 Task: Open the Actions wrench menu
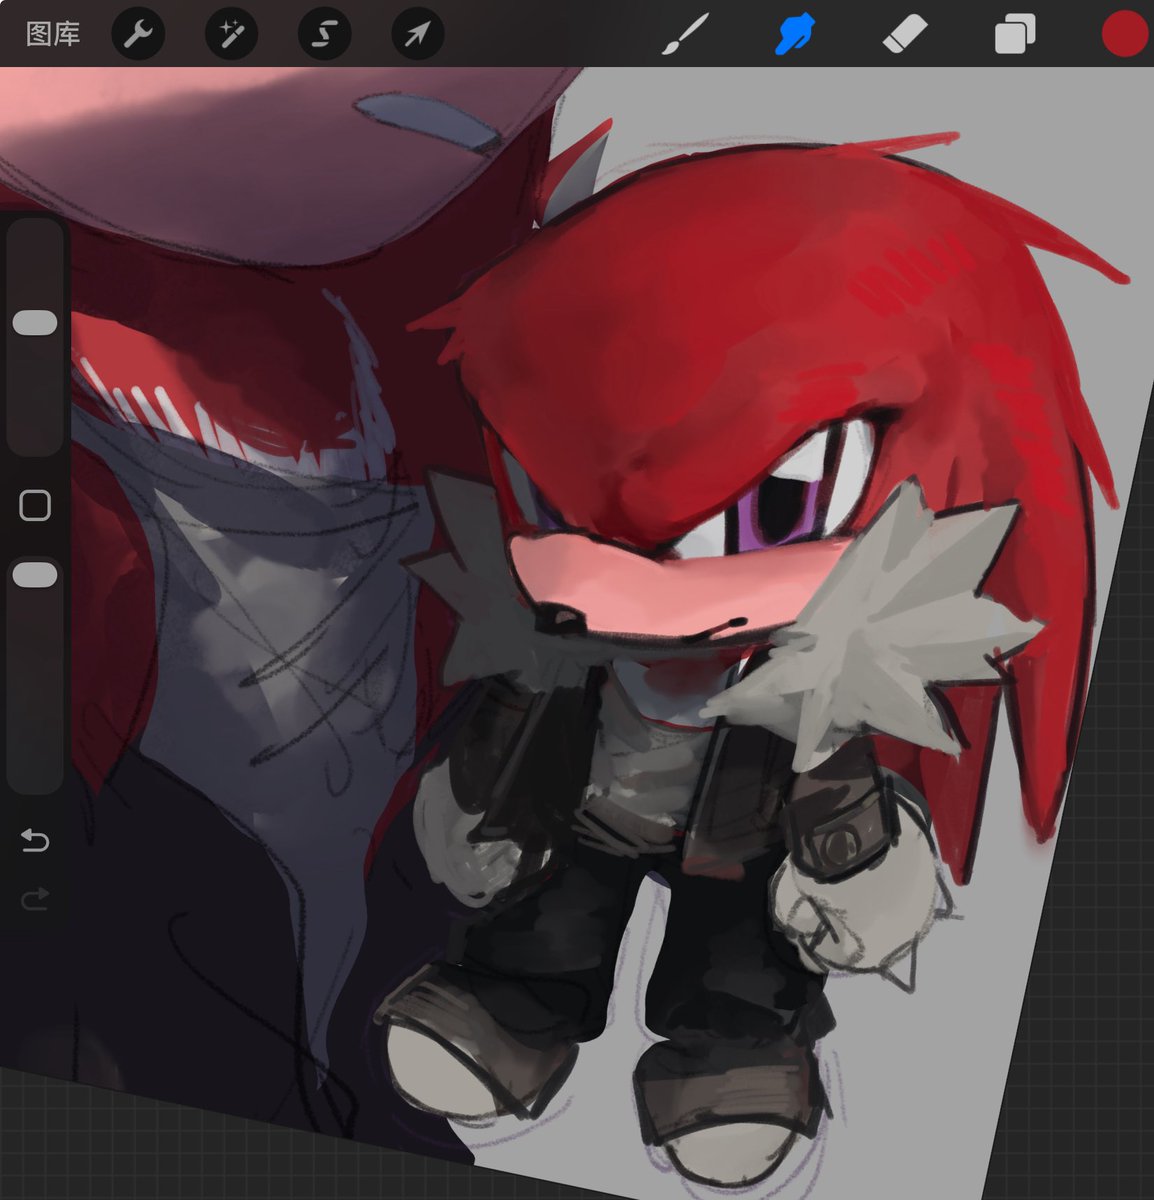138,35
